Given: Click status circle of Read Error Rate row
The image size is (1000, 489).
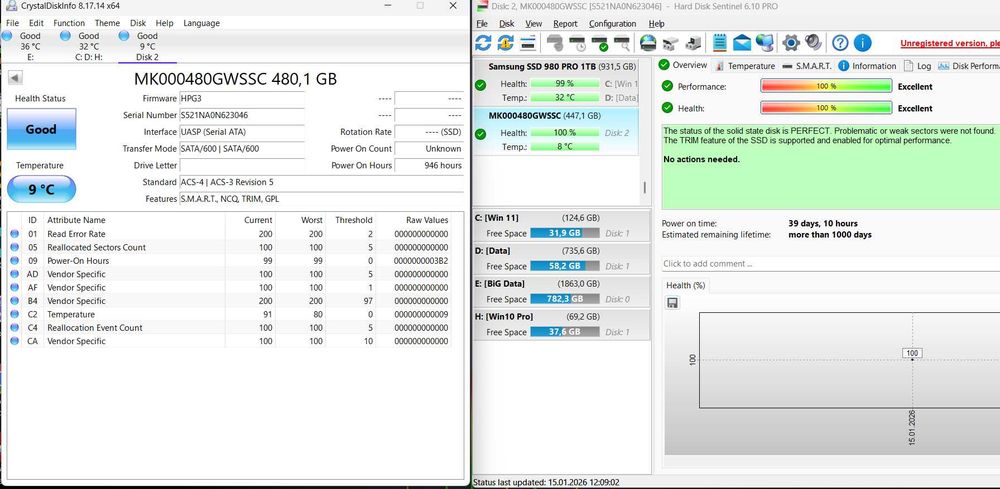Looking at the screenshot, I should tap(15, 234).
